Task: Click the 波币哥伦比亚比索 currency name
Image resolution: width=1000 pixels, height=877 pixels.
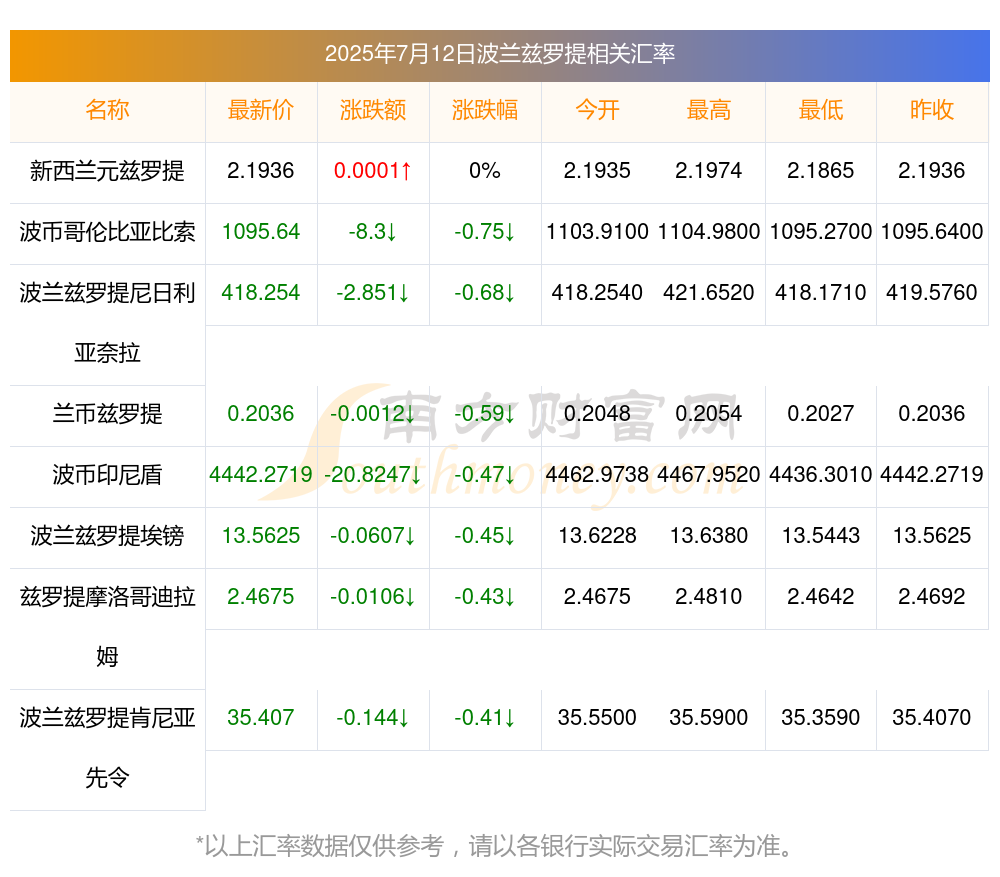Action: click(107, 232)
